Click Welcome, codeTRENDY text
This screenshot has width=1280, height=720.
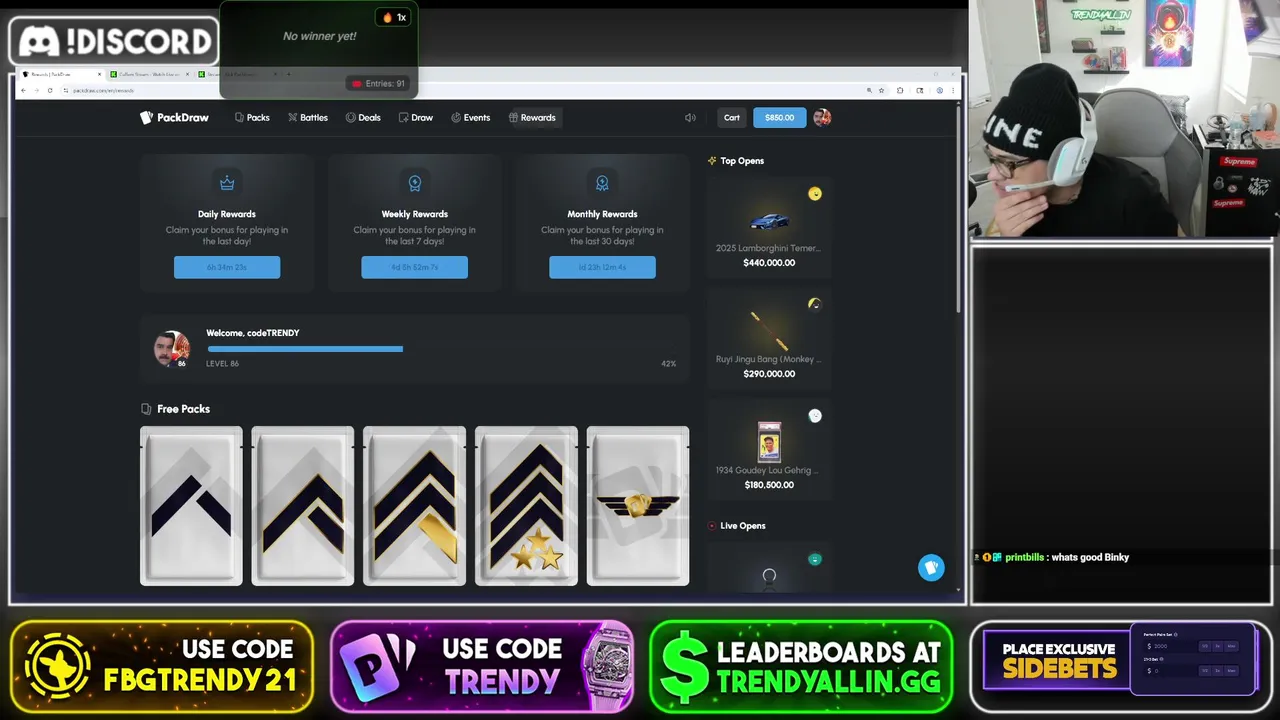[x=253, y=333]
